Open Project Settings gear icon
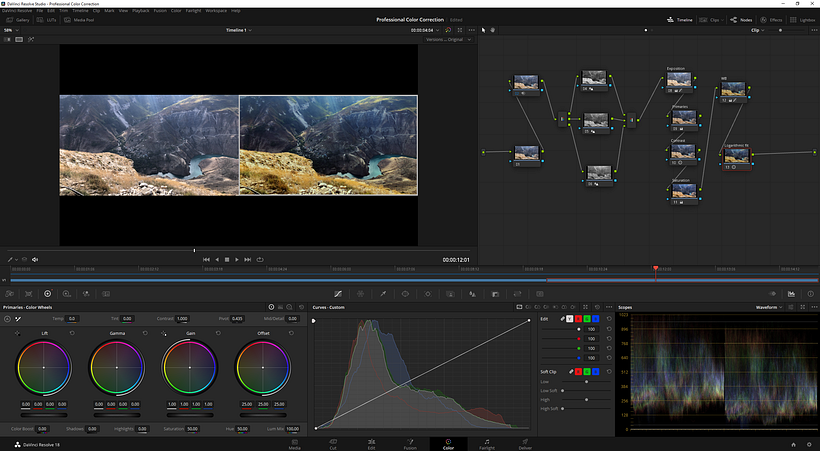Viewport: 820px width, 451px height. (809, 445)
